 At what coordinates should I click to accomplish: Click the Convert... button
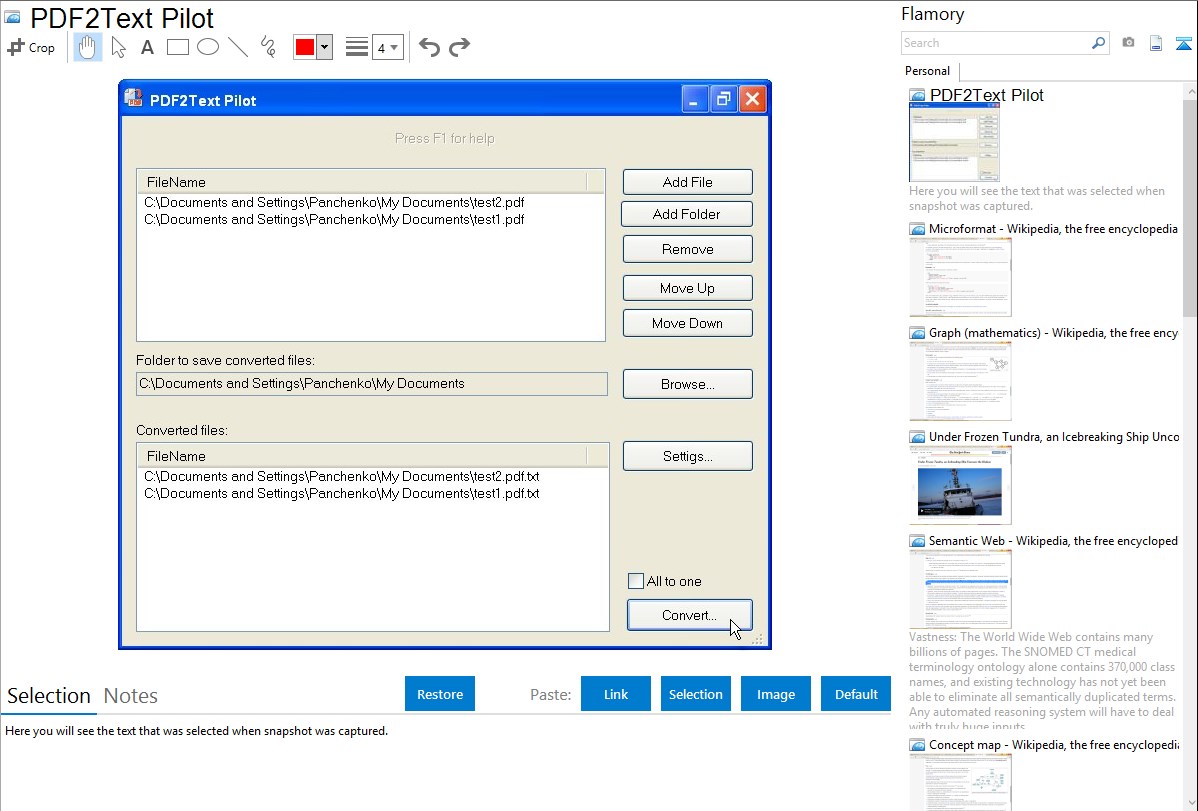[689, 615]
